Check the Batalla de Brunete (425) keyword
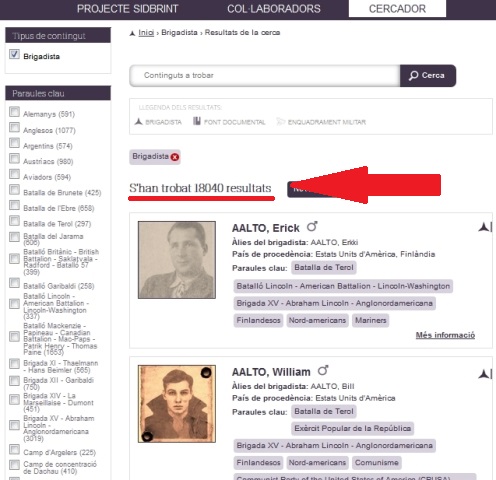 (14, 190)
